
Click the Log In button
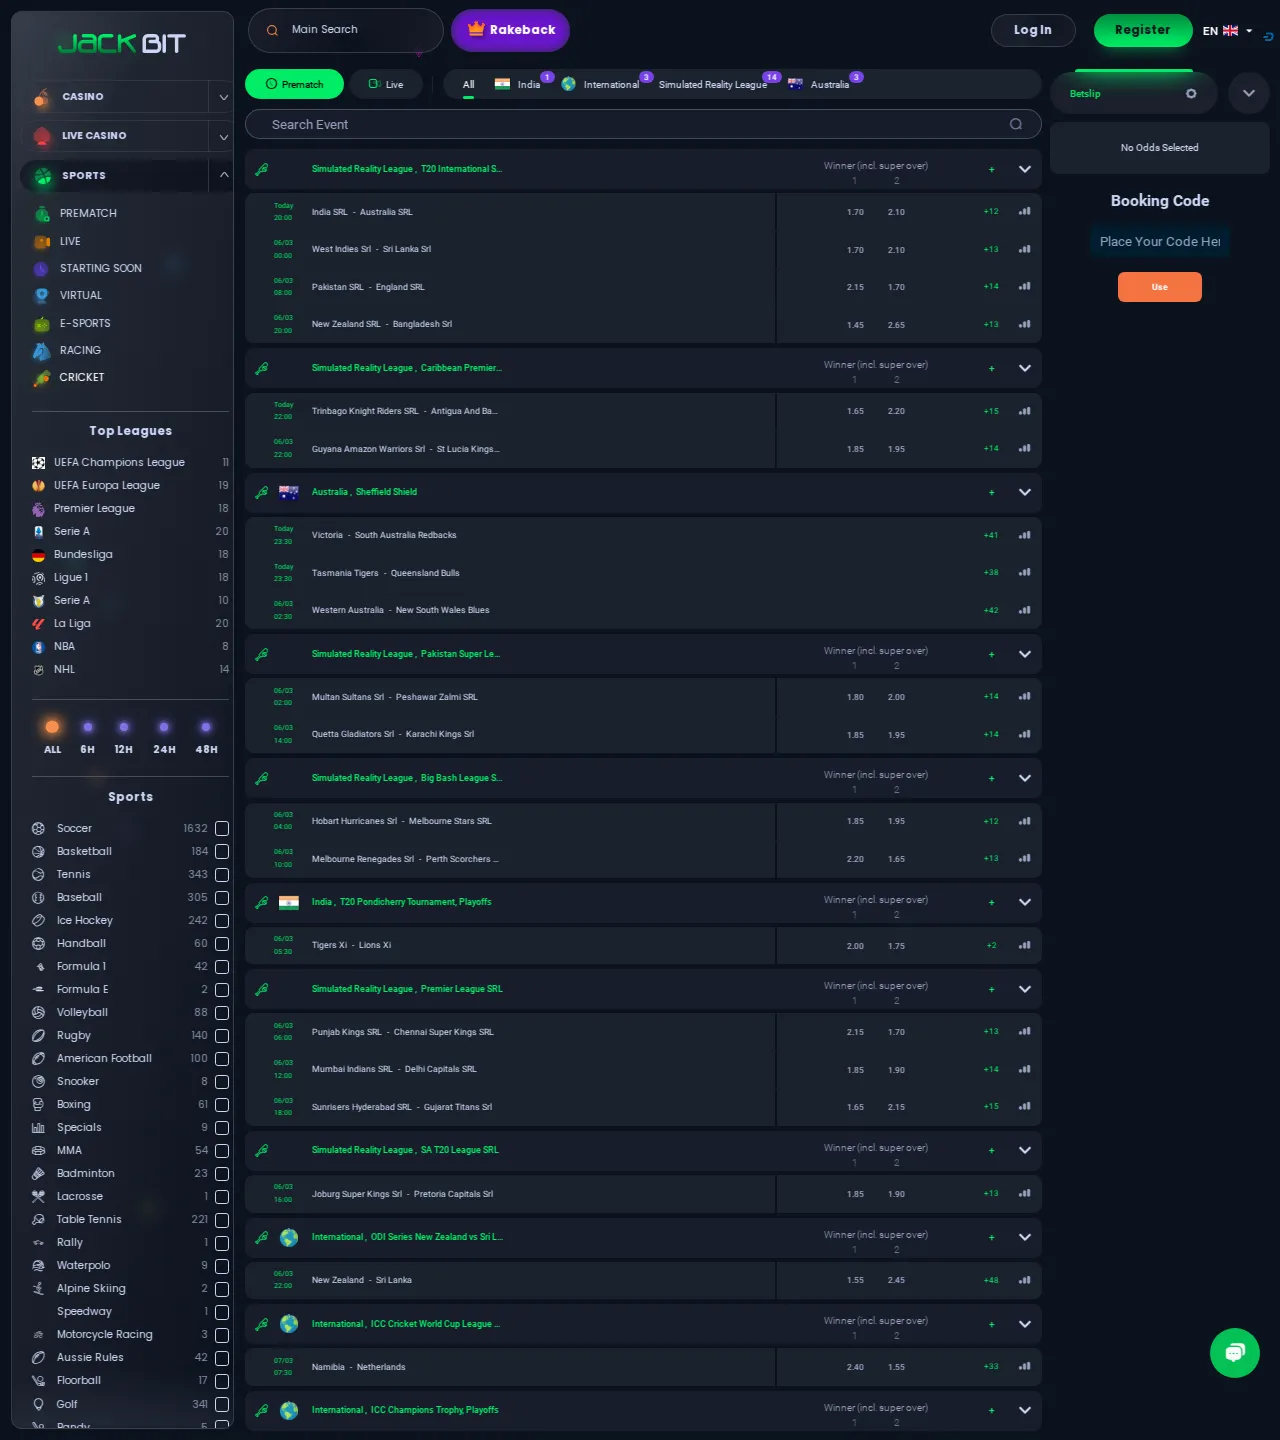pos(1033,30)
